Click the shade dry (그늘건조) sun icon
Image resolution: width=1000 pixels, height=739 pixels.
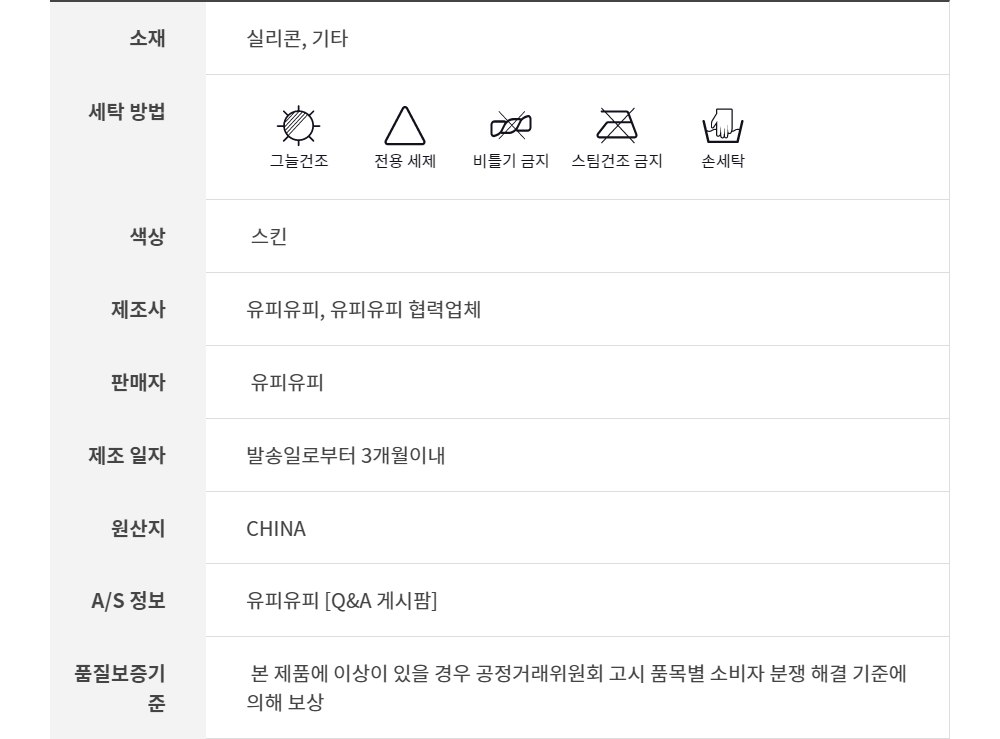[x=298, y=125]
